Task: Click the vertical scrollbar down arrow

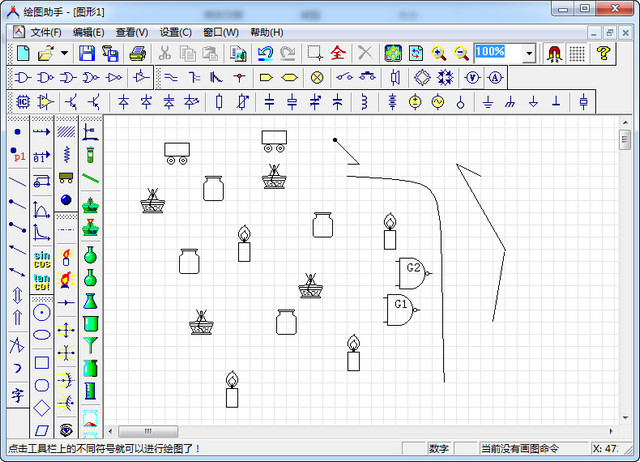Action: [625, 417]
